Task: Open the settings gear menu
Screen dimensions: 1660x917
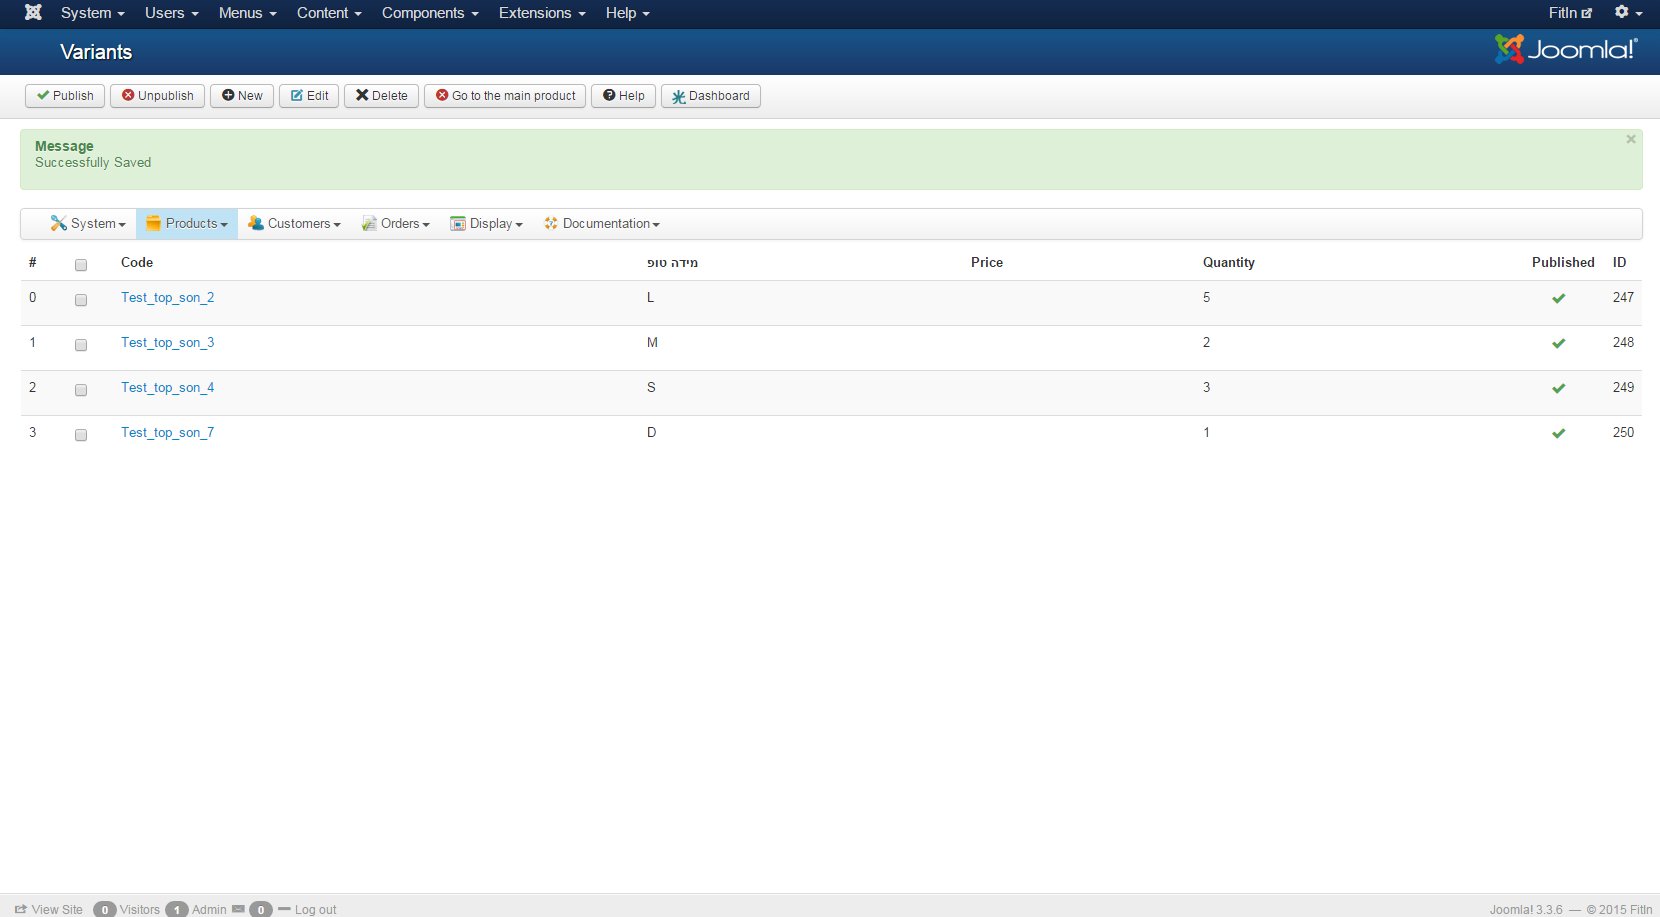Action: click(1628, 13)
